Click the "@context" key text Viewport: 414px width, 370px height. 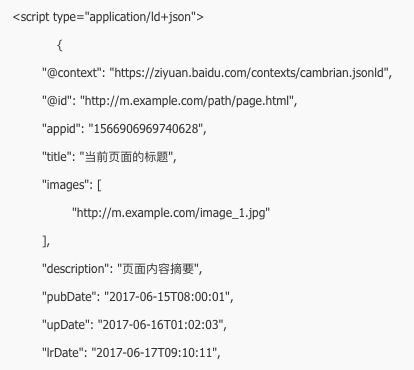[x=72, y=73]
